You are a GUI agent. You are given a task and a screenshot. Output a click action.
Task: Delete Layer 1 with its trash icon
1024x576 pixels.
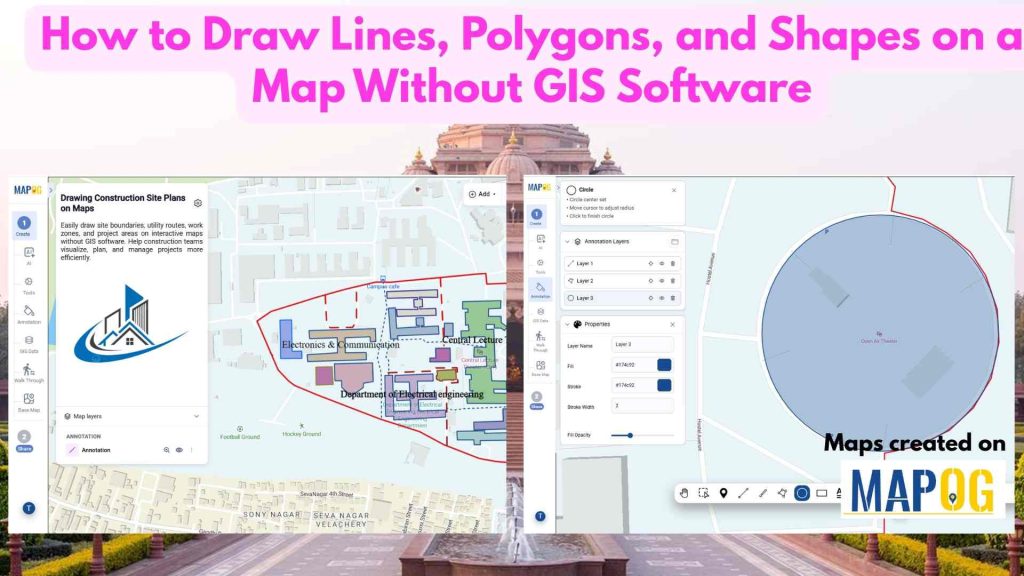[x=673, y=264]
